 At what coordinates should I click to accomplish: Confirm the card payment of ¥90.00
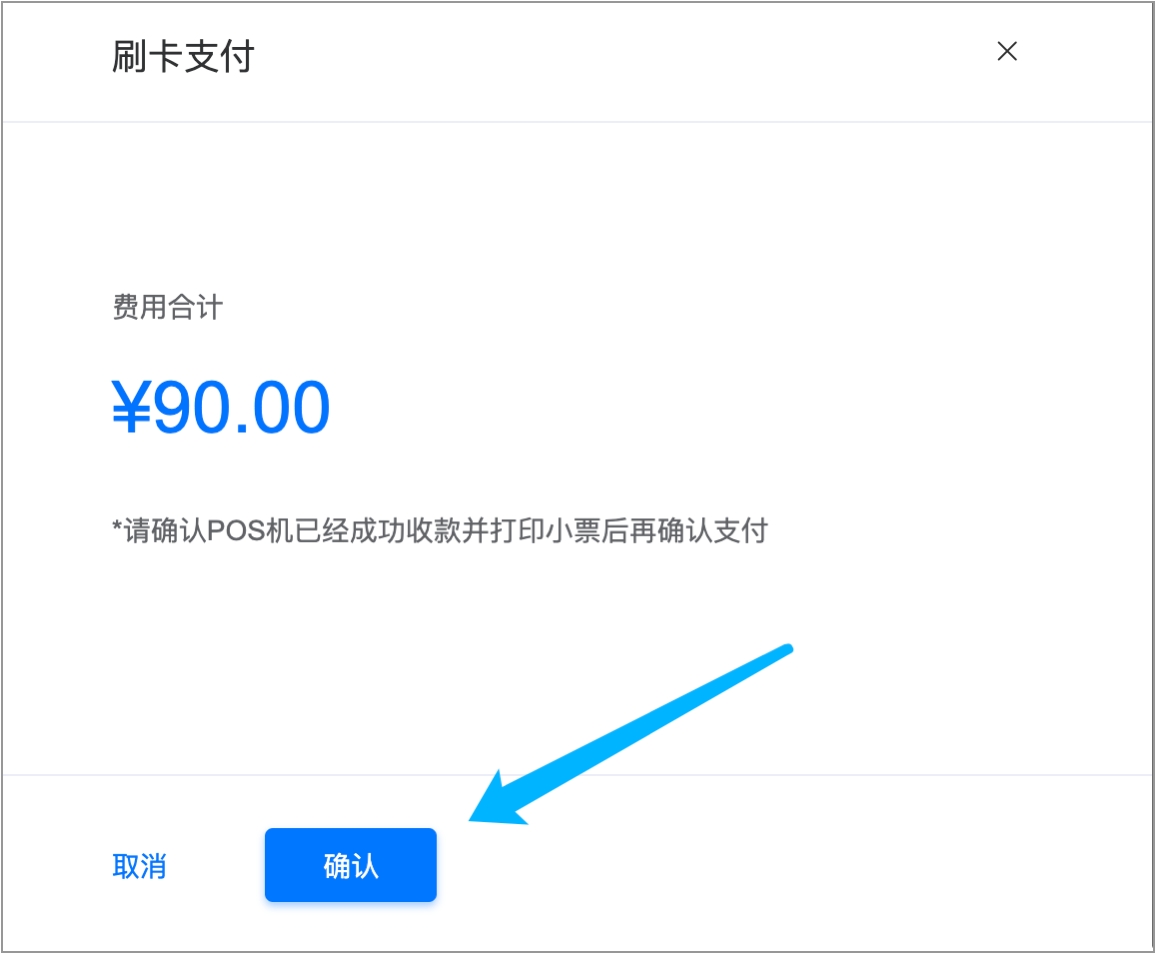click(351, 865)
